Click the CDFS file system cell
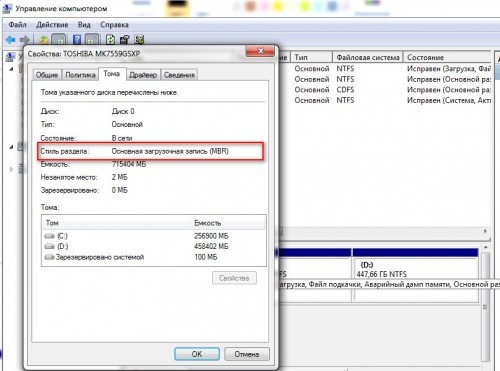Viewport: 500px width, 371px height. tap(345, 90)
